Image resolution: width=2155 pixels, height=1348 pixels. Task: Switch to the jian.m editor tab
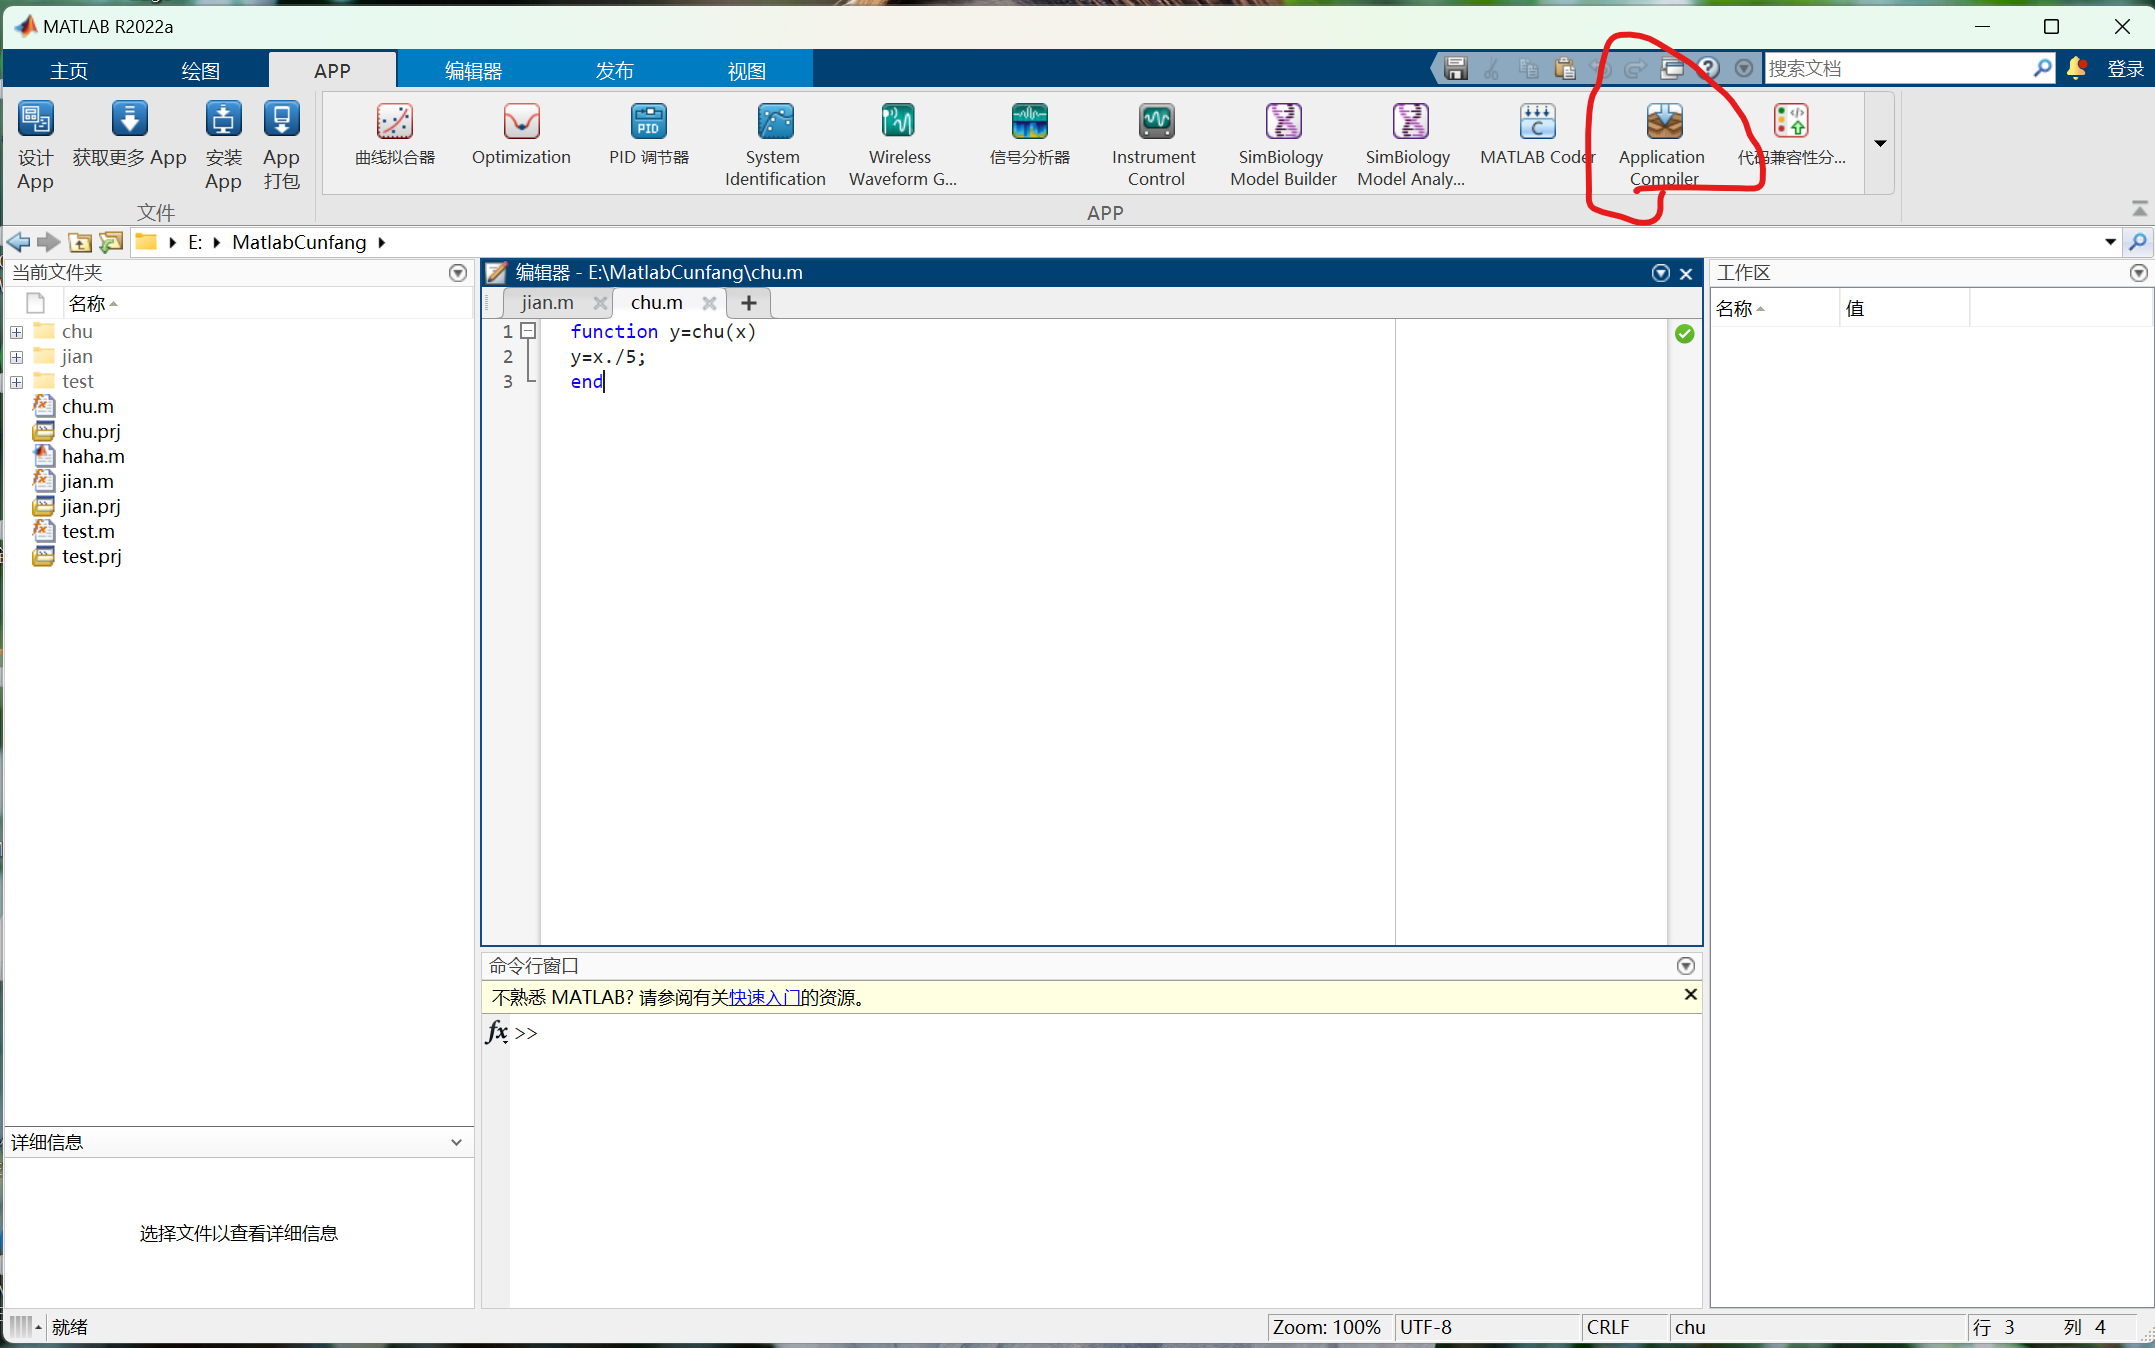(x=546, y=302)
